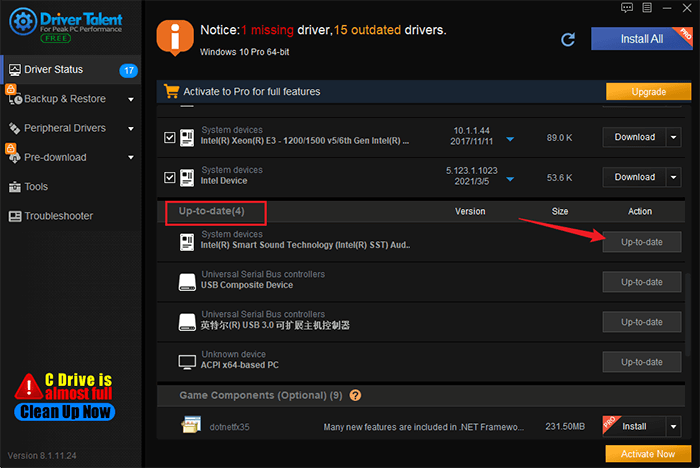Click the shopping cart icon
Image resolution: width=700 pixels, height=468 pixels.
pos(171,91)
